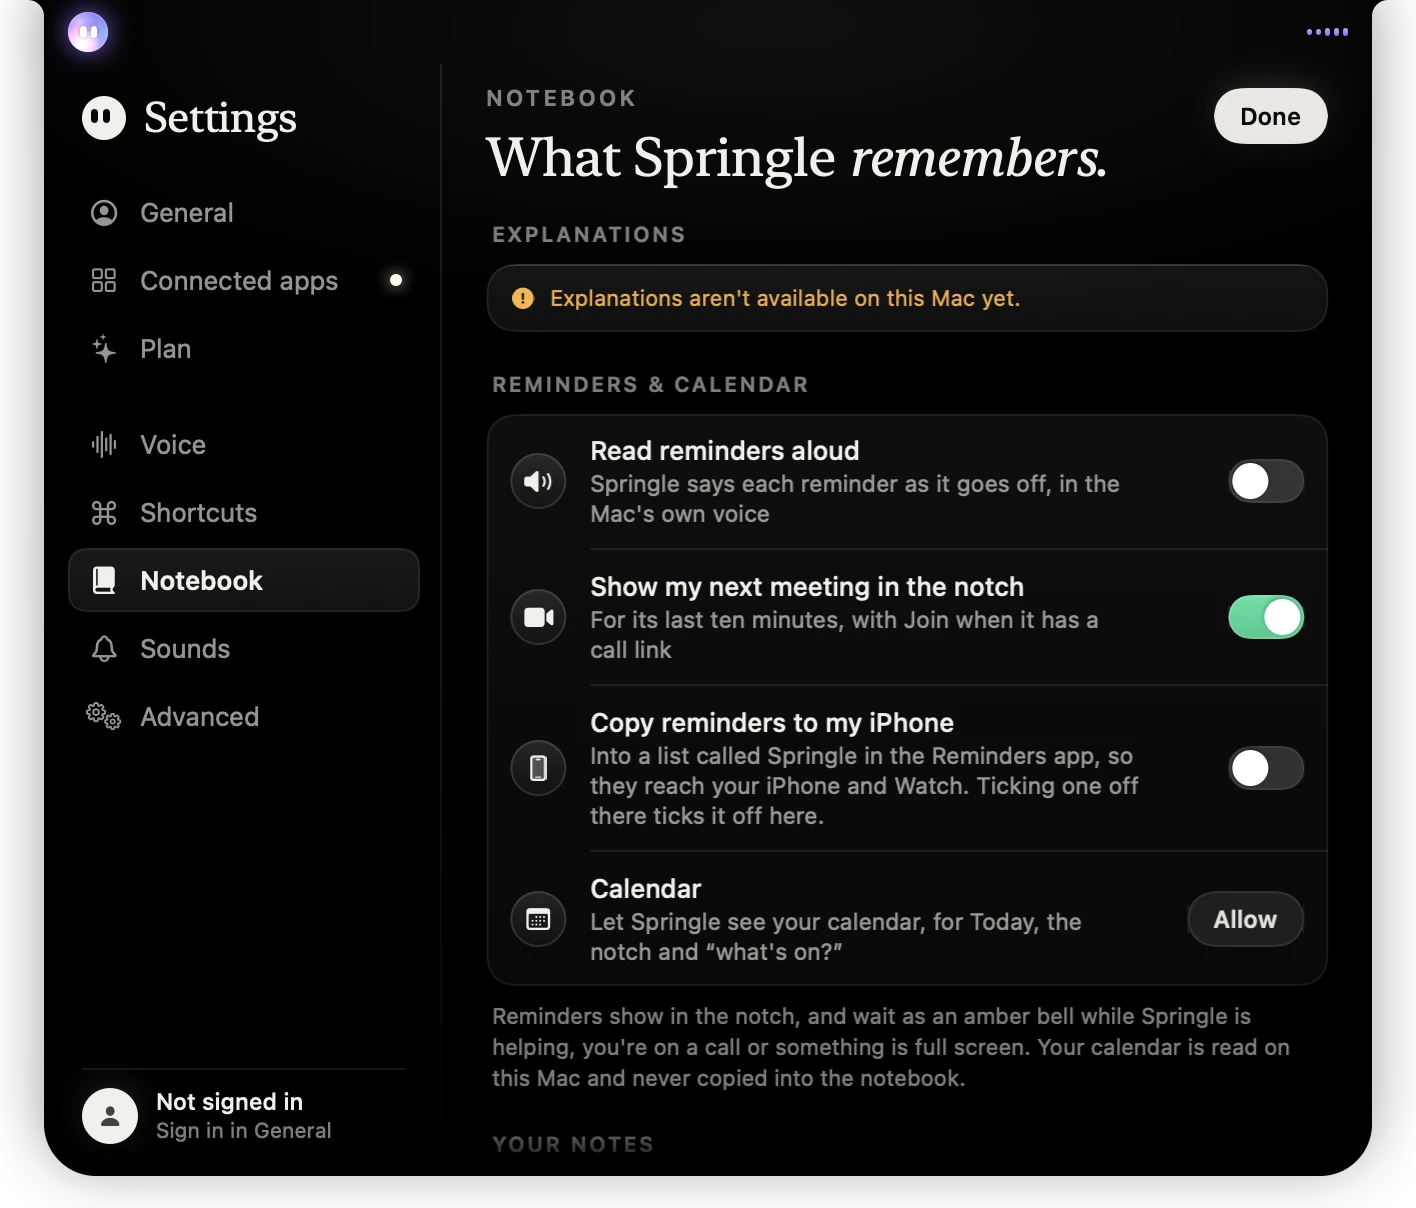Image resolution: width=1416 pixels, height=1208 pixels.
Task: Switch to Voice settings
Action: click(244, 445)
